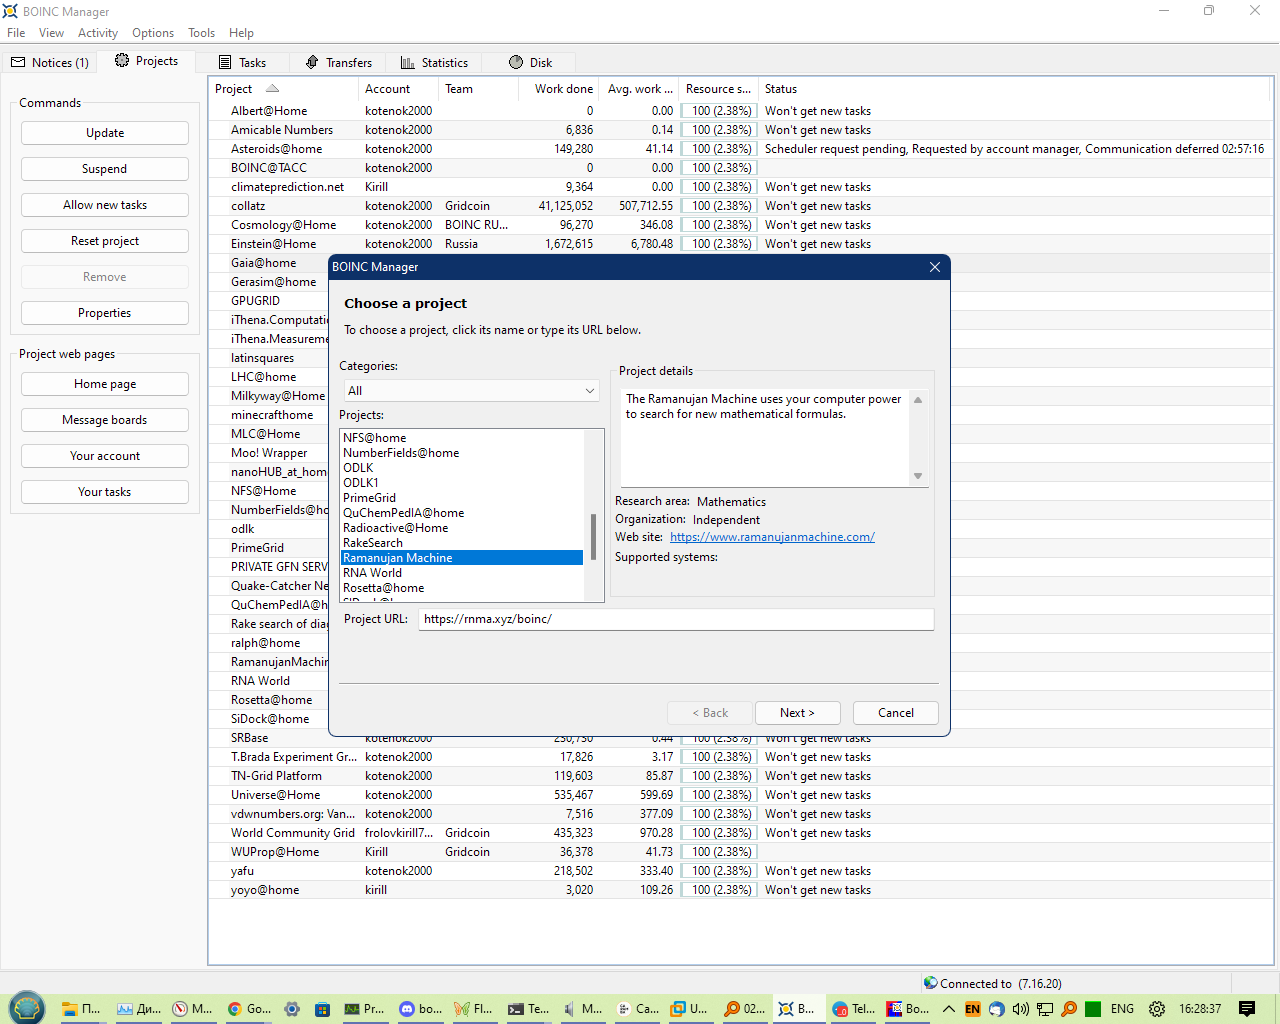
Task: Open Message boards button
Action: click(105, 420)
